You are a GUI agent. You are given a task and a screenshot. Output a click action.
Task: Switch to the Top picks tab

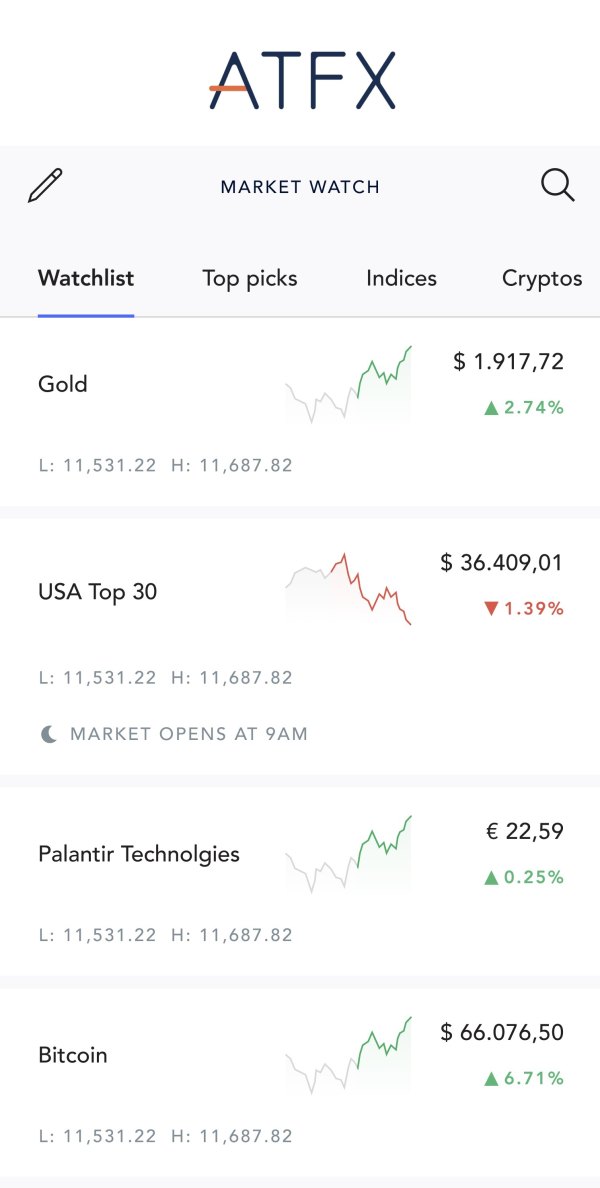[x=250, y=278]
